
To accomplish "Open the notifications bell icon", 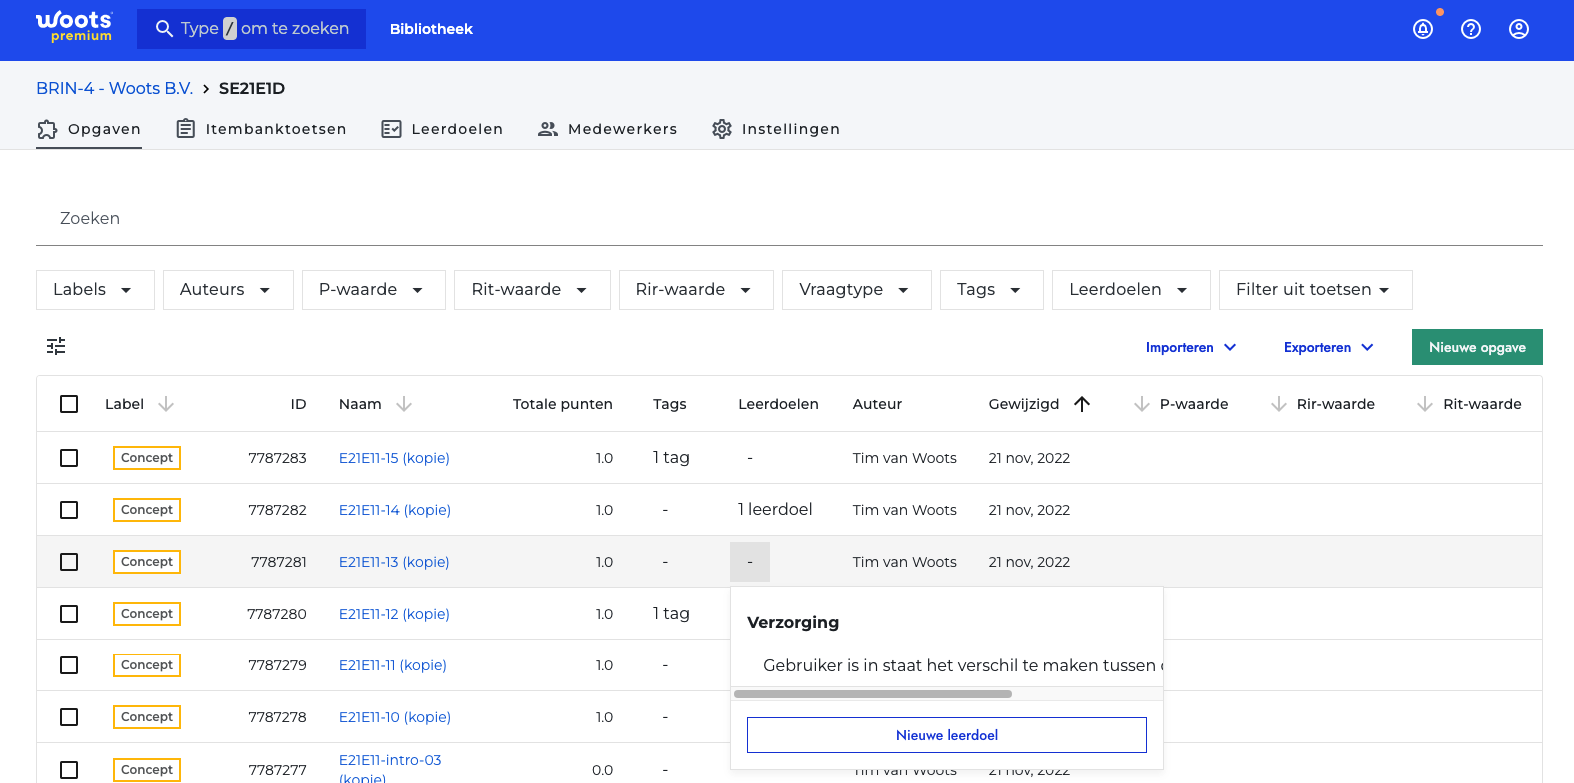I will pyautogui.click(x=1423, y=29).
